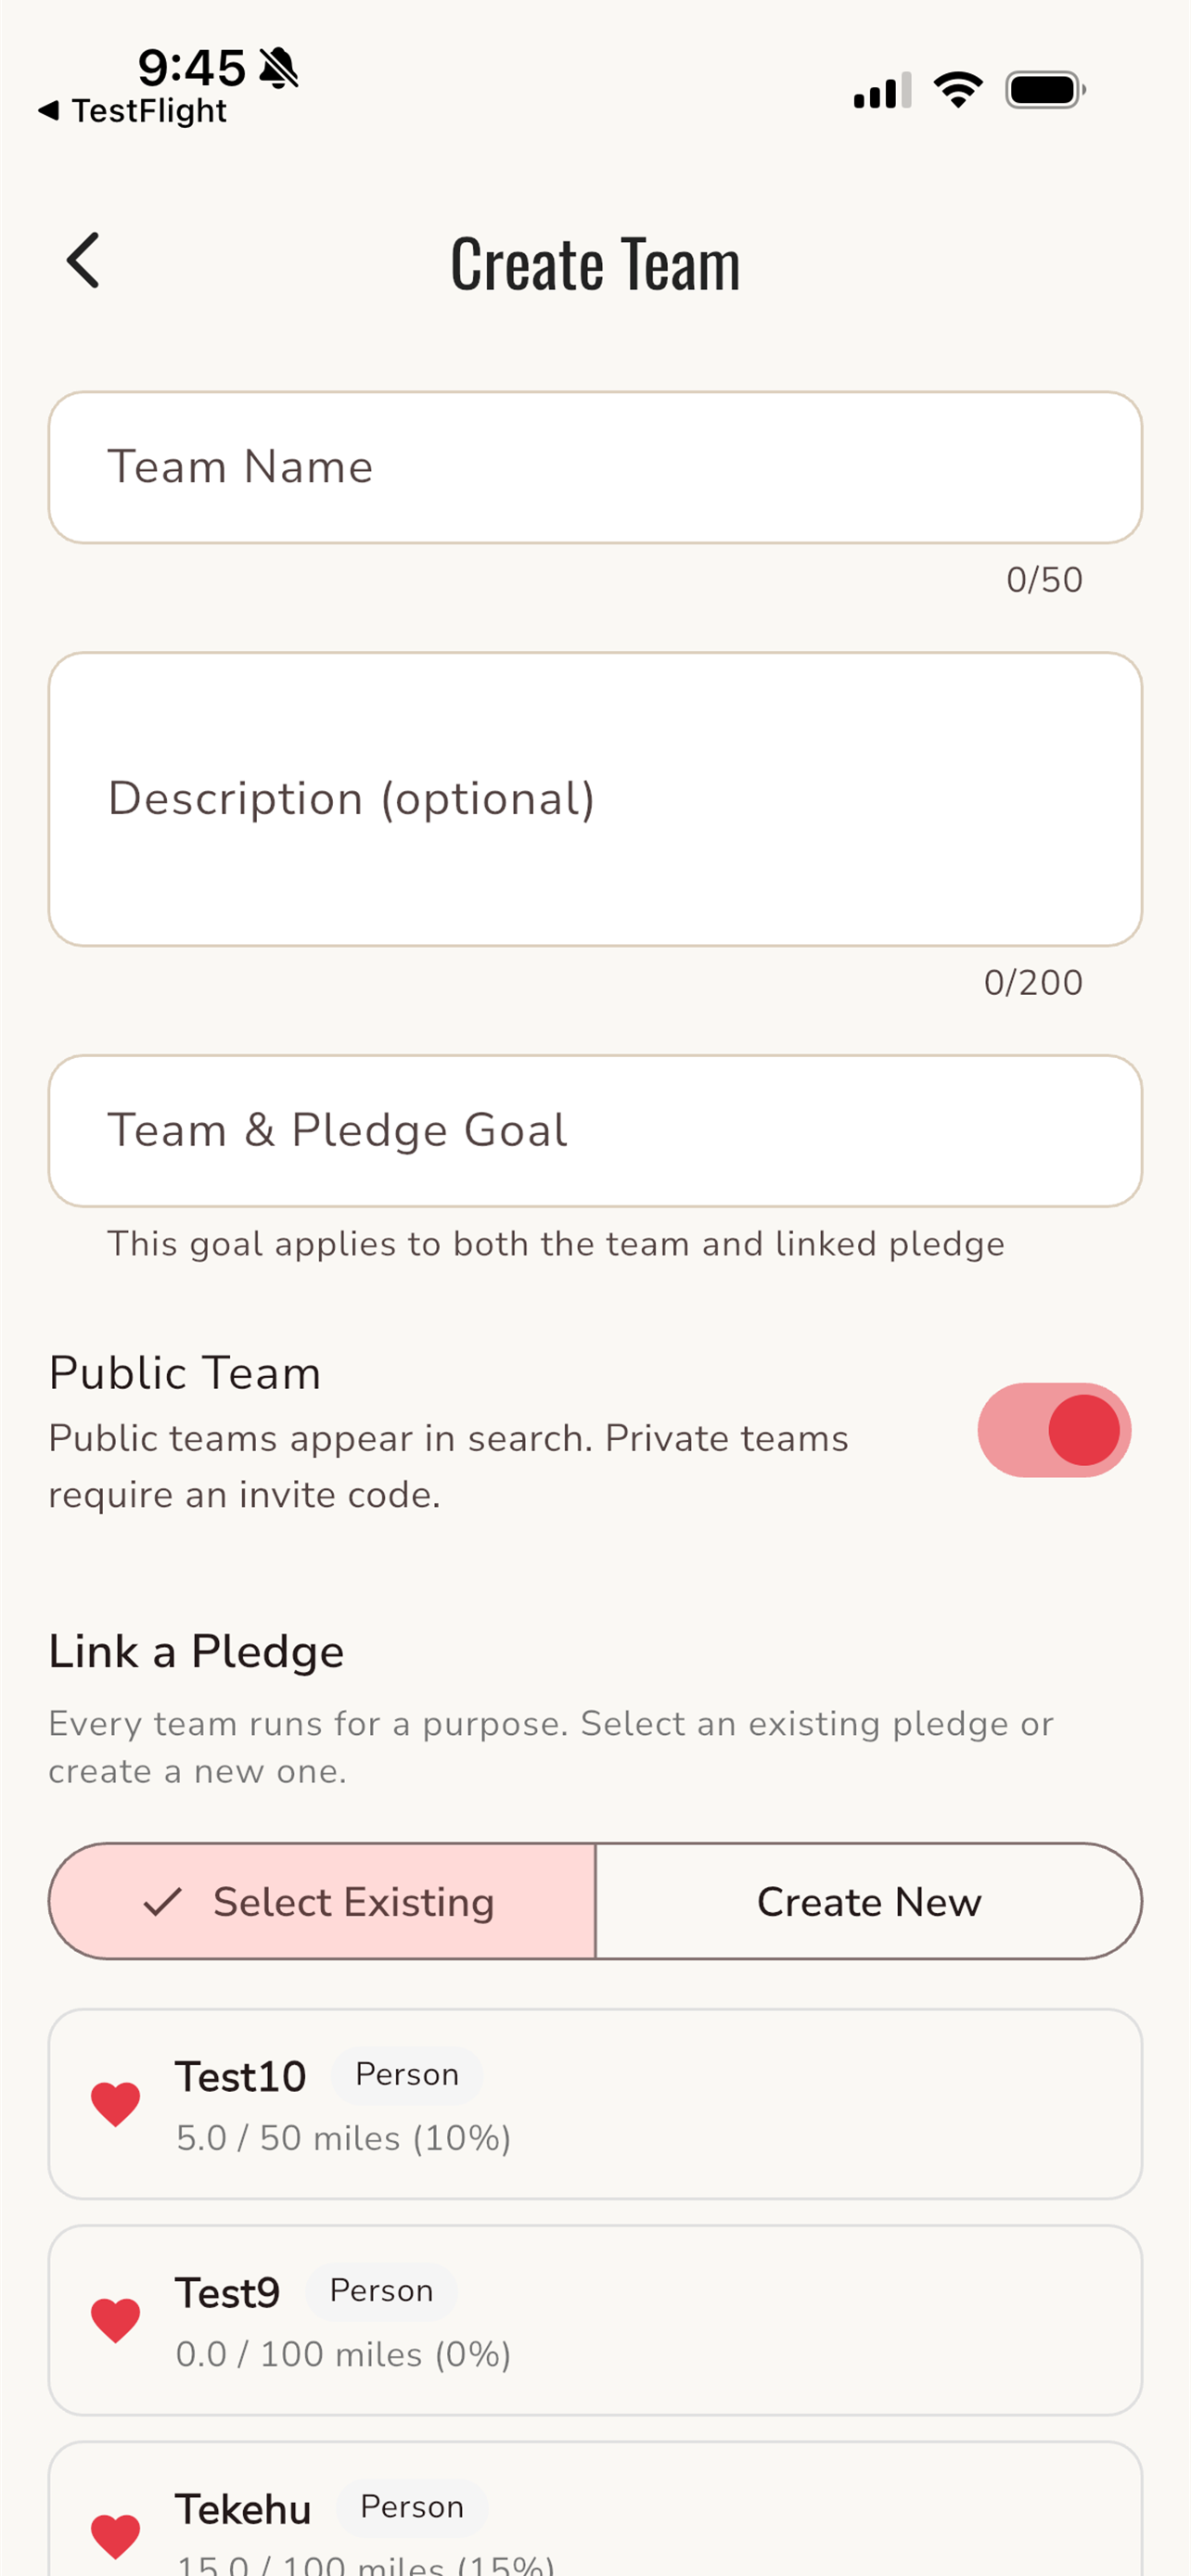Tap the cellular signal bars icon
Screen dimensions: 1191x2576
coord(882,90)
